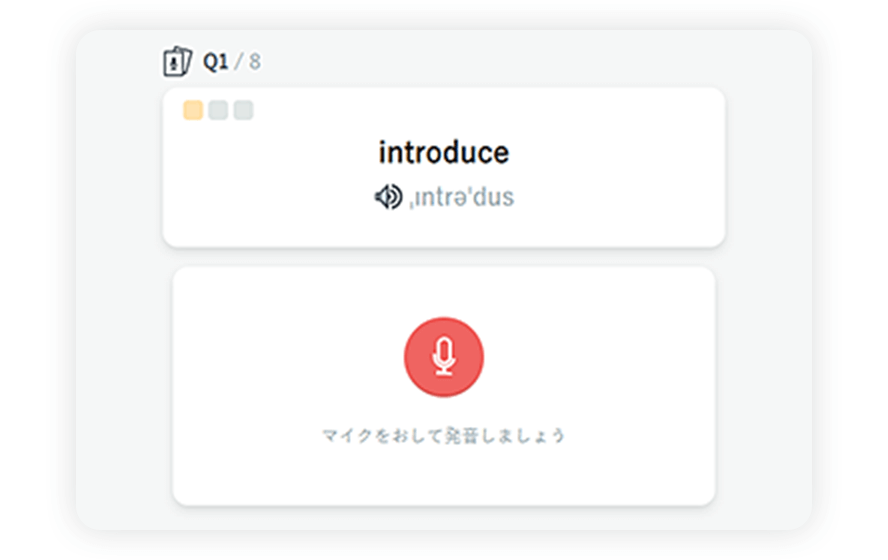
Task: Click the マイクをおして発音しましょう instruction text
Action: coord(443,436)
